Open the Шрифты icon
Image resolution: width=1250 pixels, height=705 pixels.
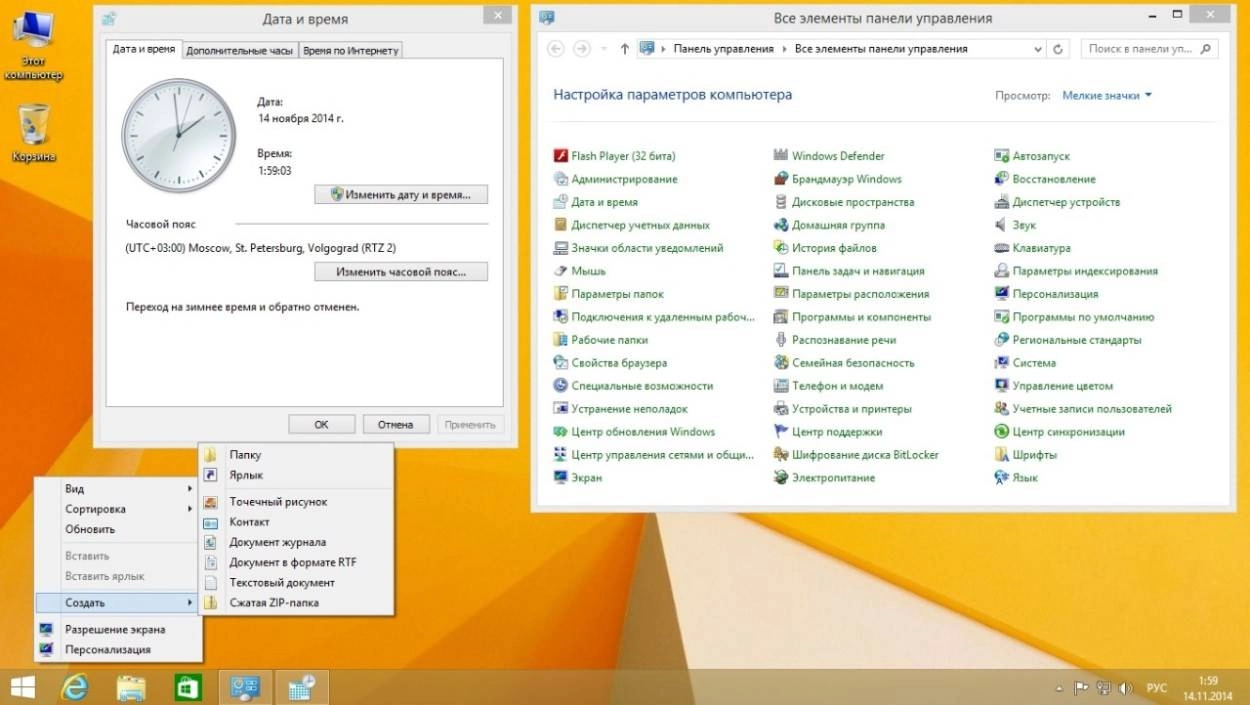(x=1002, y=455)
